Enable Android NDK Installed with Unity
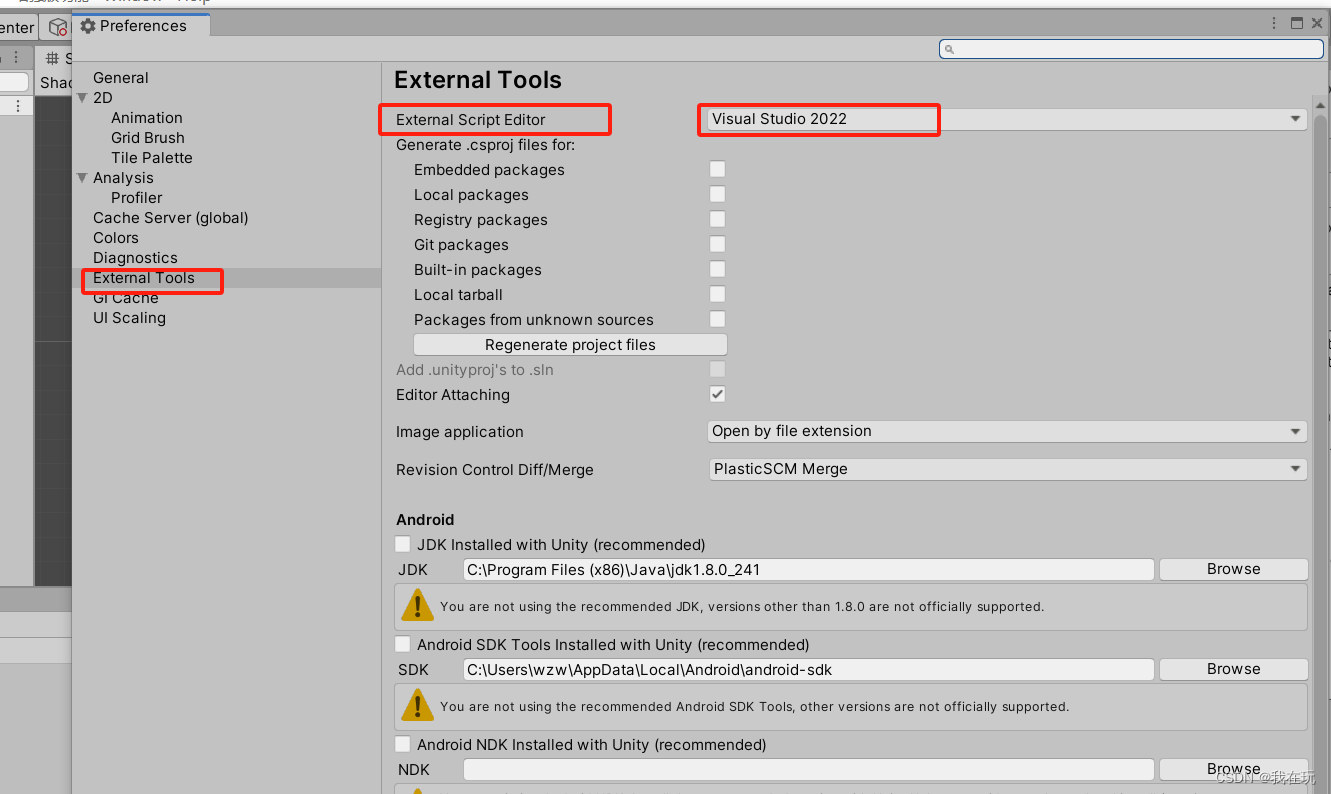This screenshot has width=1331, height=794. click(x=402, y=744)
